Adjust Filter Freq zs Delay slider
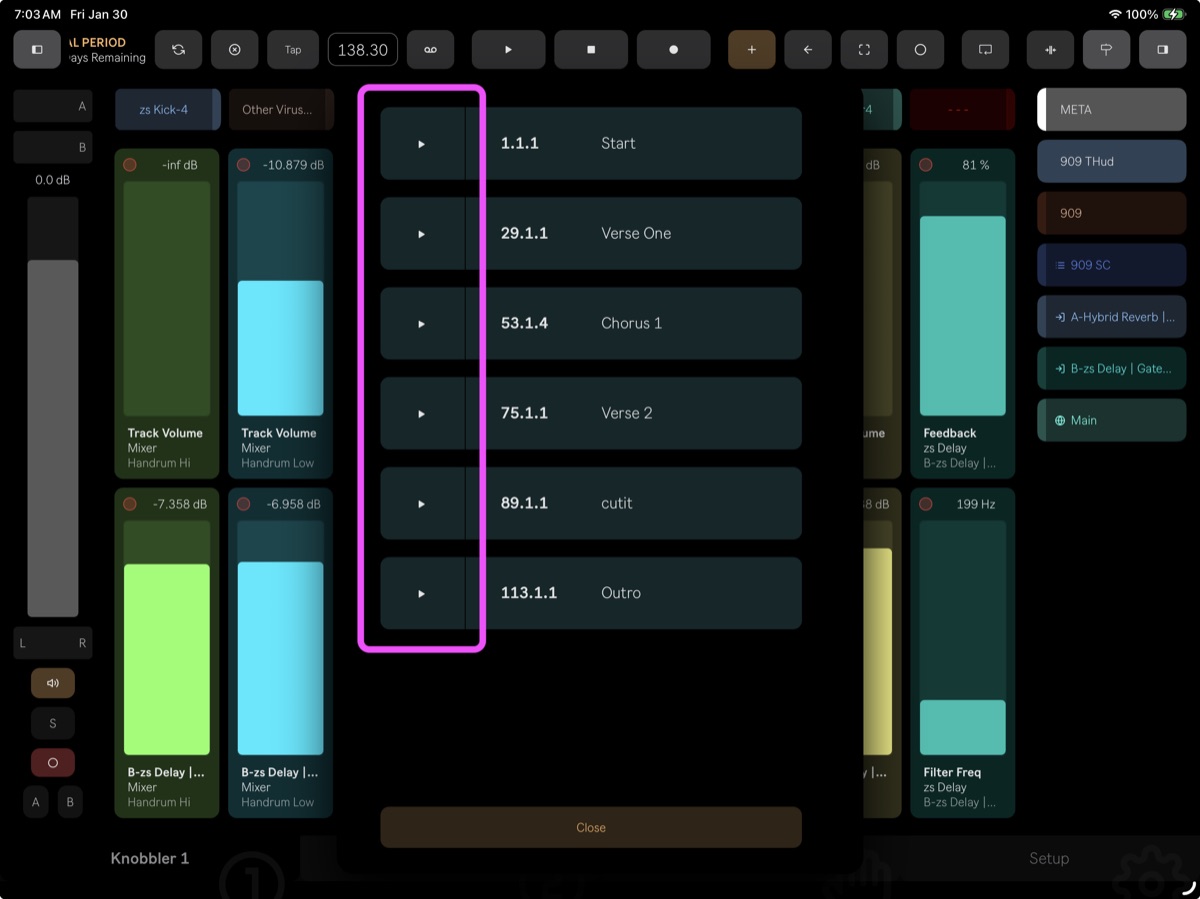 point(963,638)
